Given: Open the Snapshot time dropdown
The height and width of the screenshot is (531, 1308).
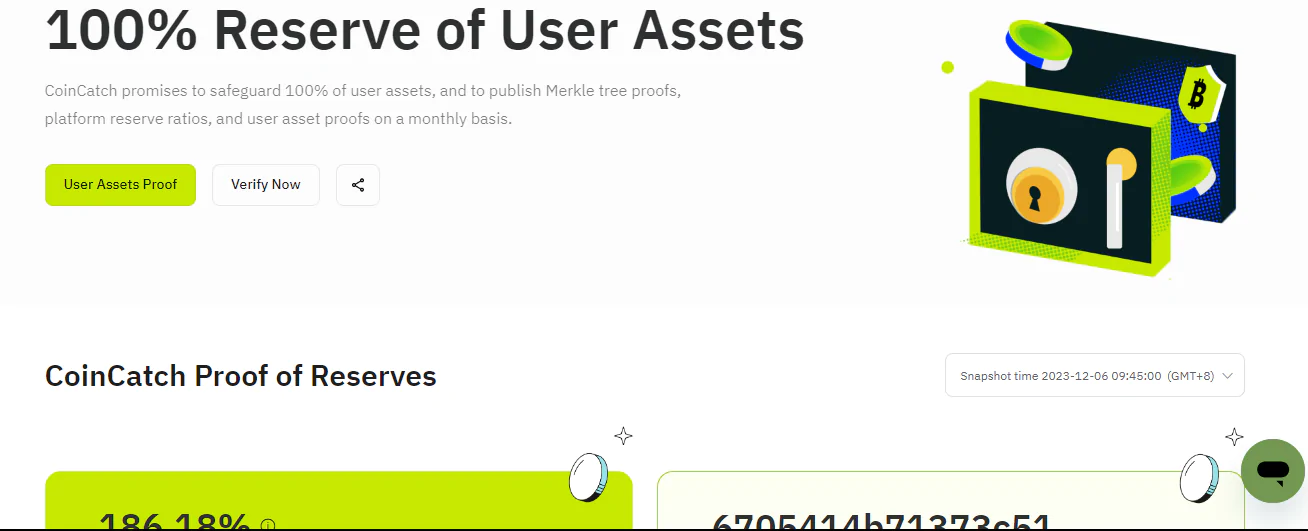Looking at the screenshot, I should (1095, 375).
